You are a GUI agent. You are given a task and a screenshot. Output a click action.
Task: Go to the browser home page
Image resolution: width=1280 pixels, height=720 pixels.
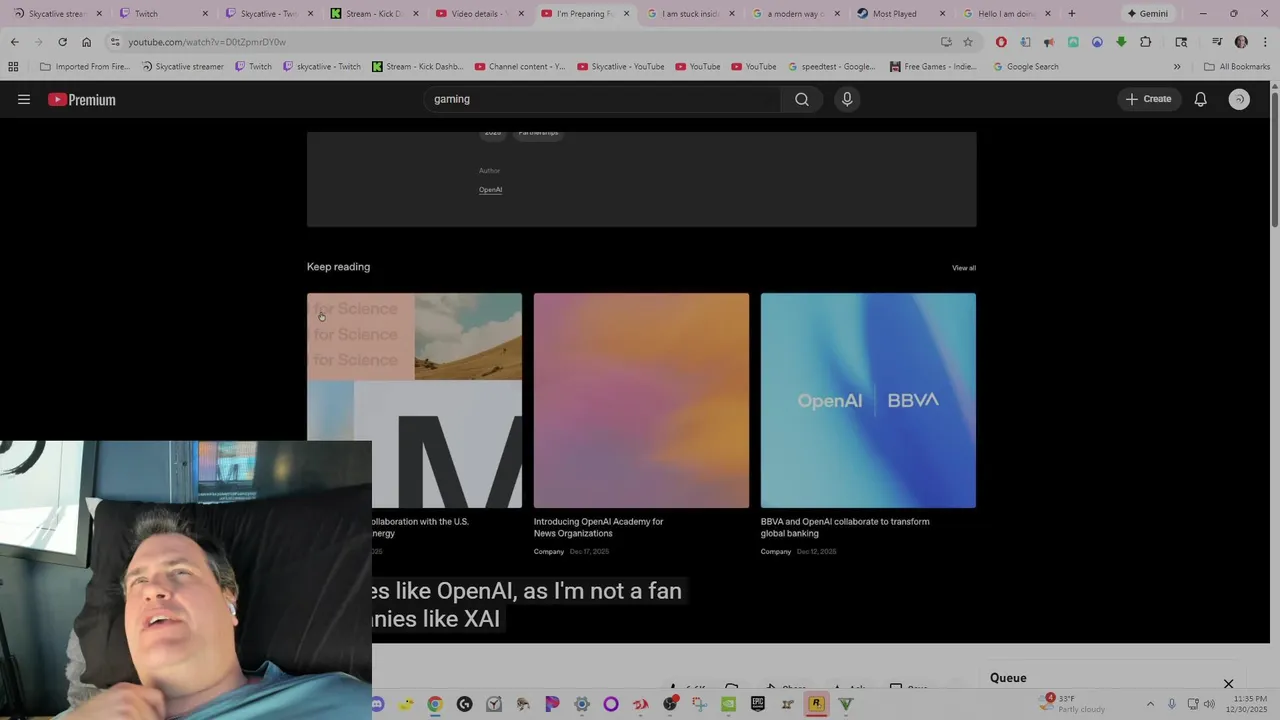(87, 42)
